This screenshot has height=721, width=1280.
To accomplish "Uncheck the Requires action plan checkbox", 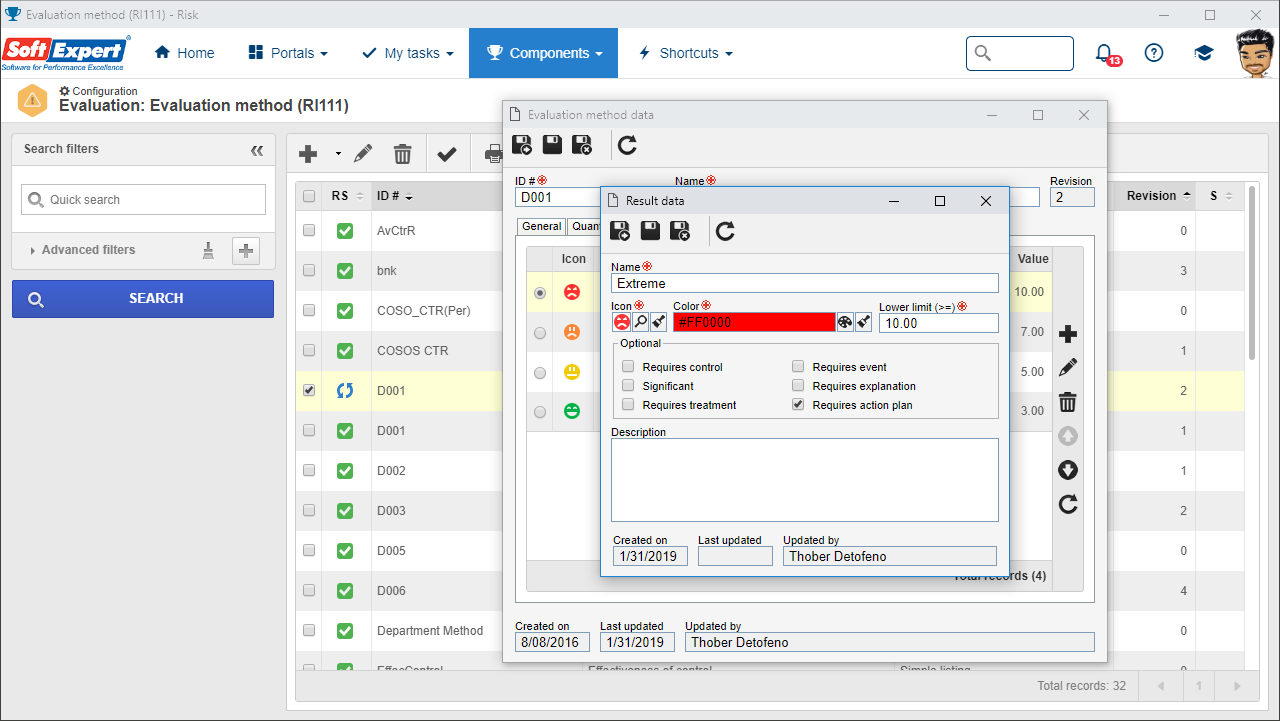I will [x=798, y=405].
